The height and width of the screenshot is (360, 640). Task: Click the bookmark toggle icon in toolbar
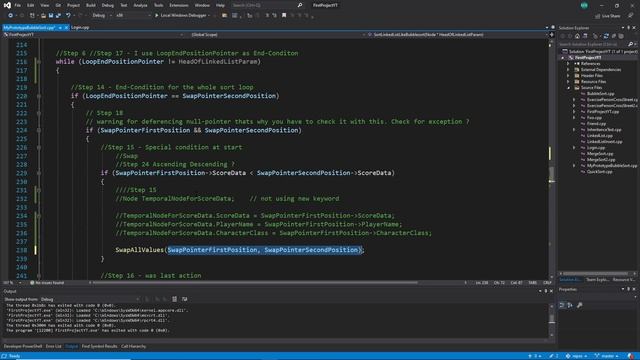(x=284, y=16)
